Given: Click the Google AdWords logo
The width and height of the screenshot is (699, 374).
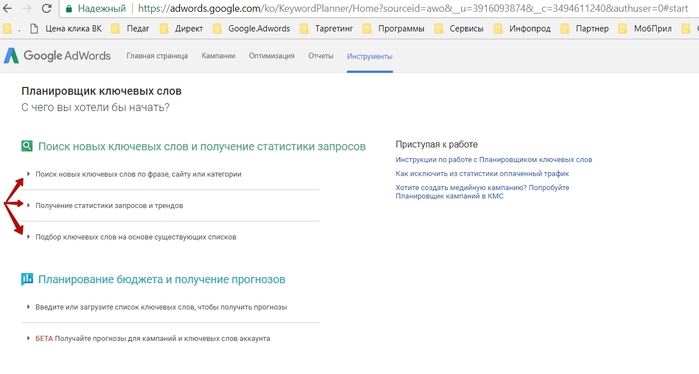Looking at the screenshot, I should (x=57, y=56).
